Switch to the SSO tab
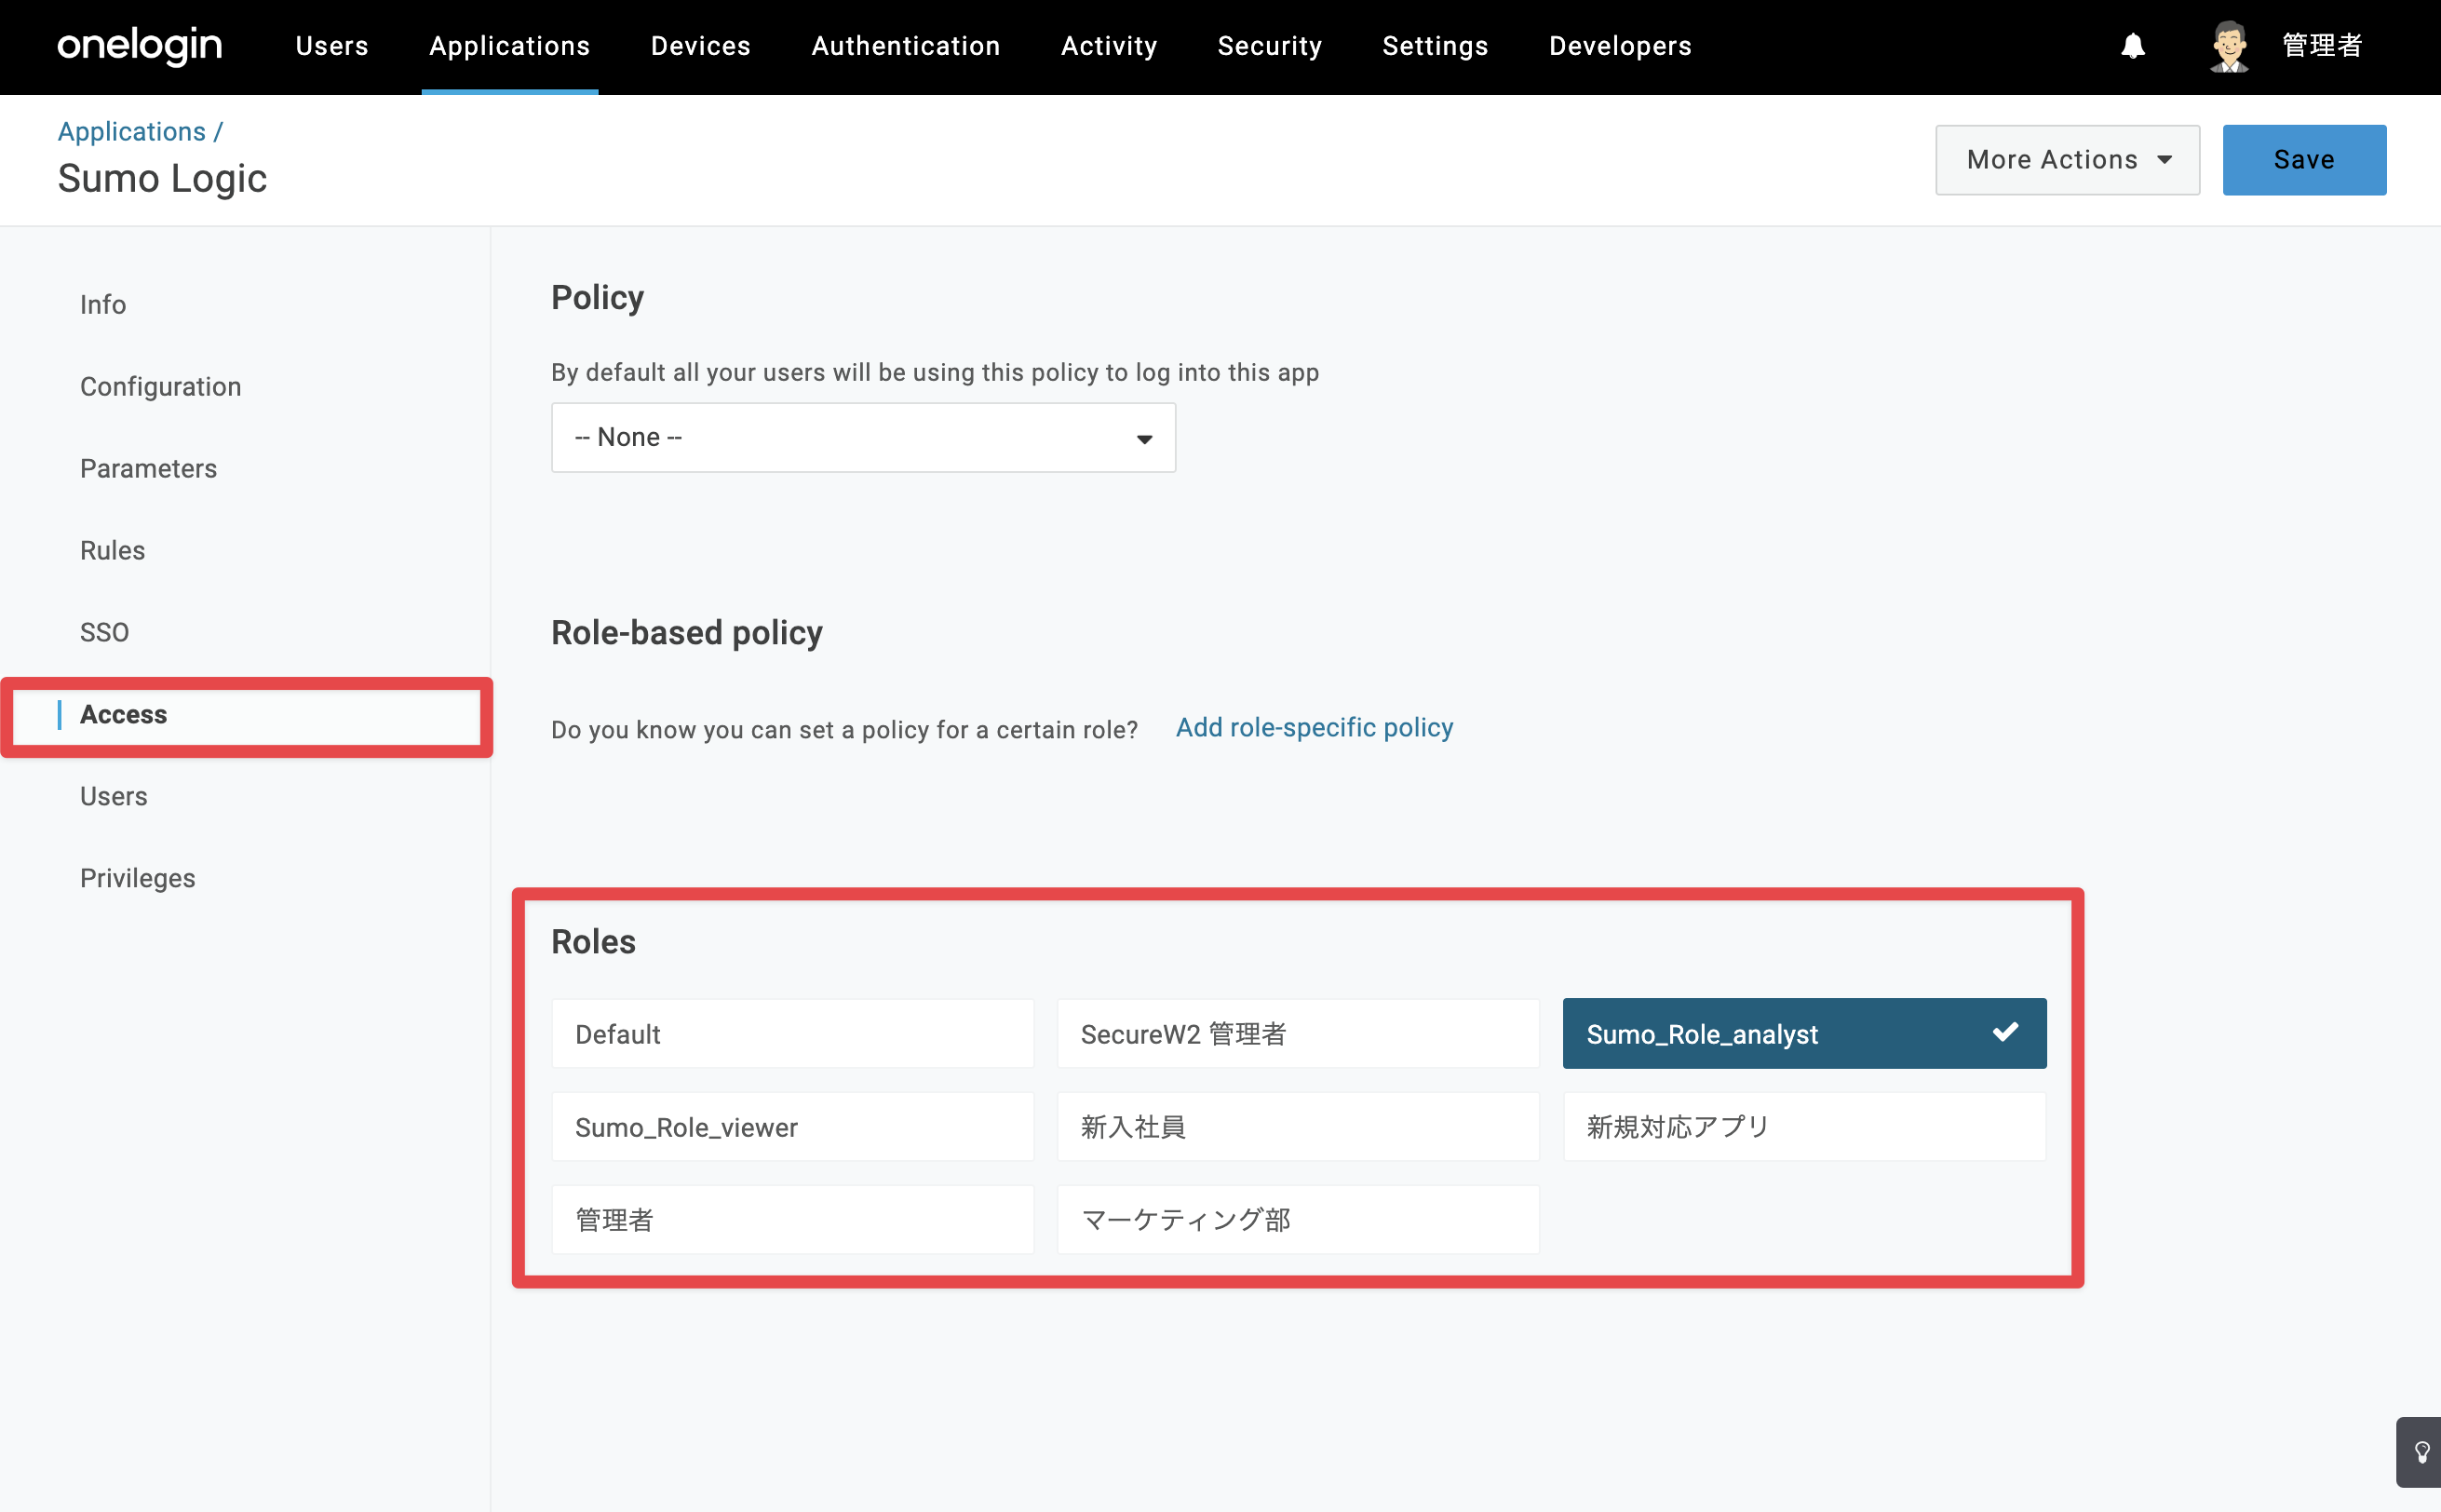Screen dimensions: 2441x1512 click(x=105, y=633)
